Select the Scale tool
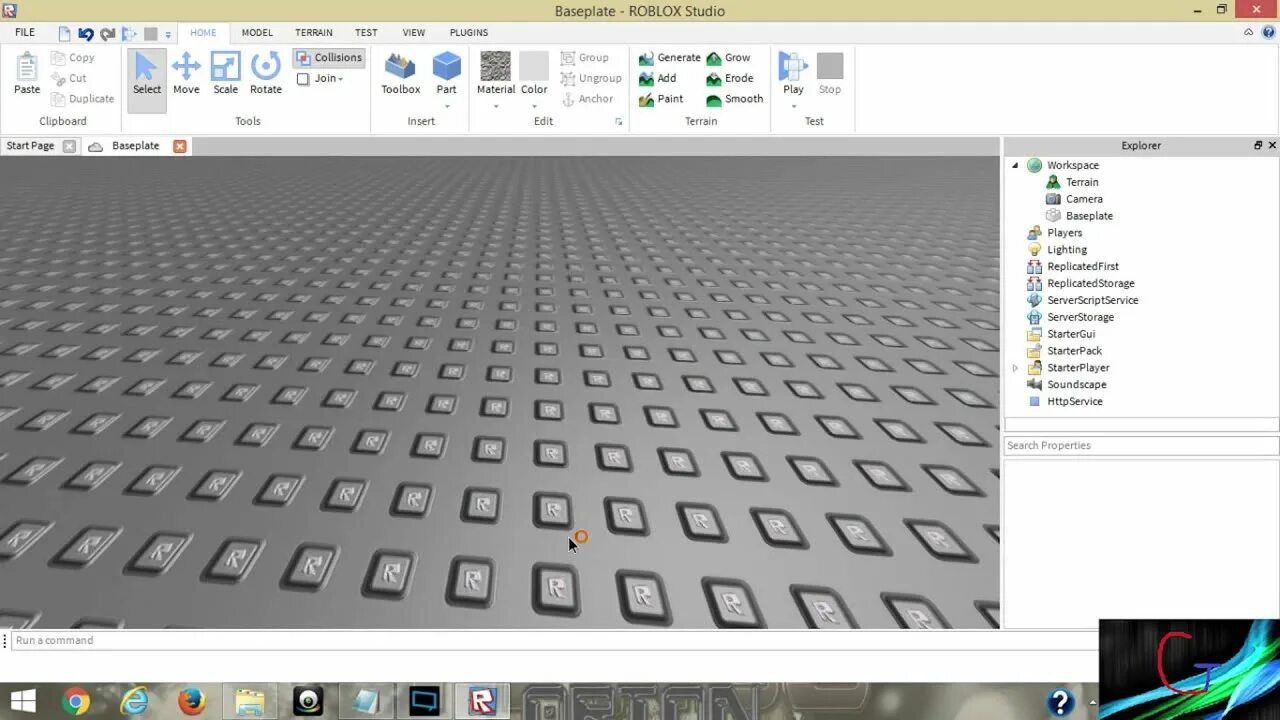The image size is (1280, 720). [x=226, y=74]
